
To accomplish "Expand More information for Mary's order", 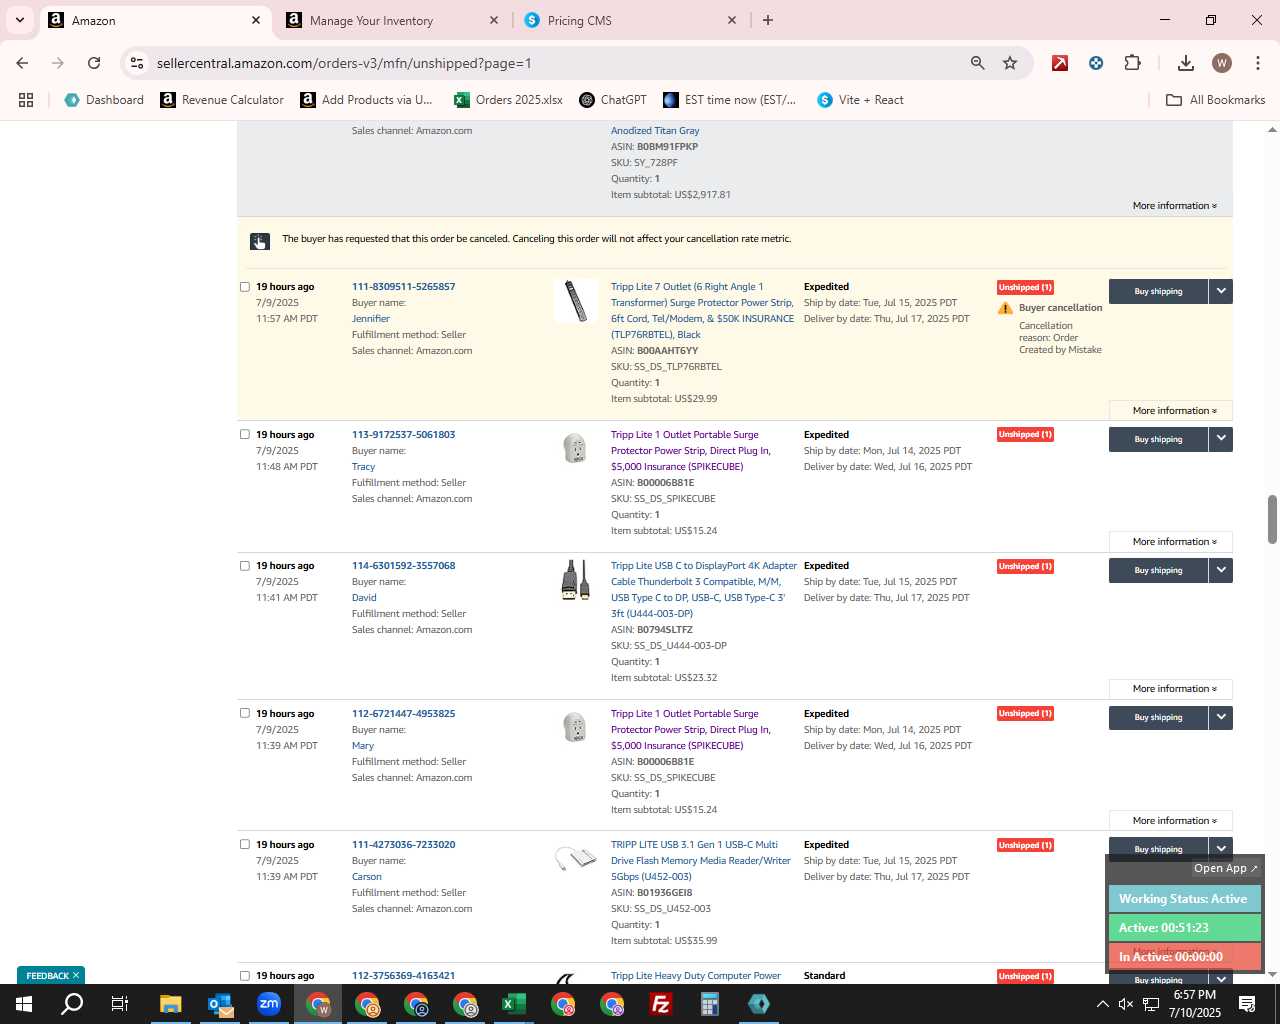I will [1171, 821].
